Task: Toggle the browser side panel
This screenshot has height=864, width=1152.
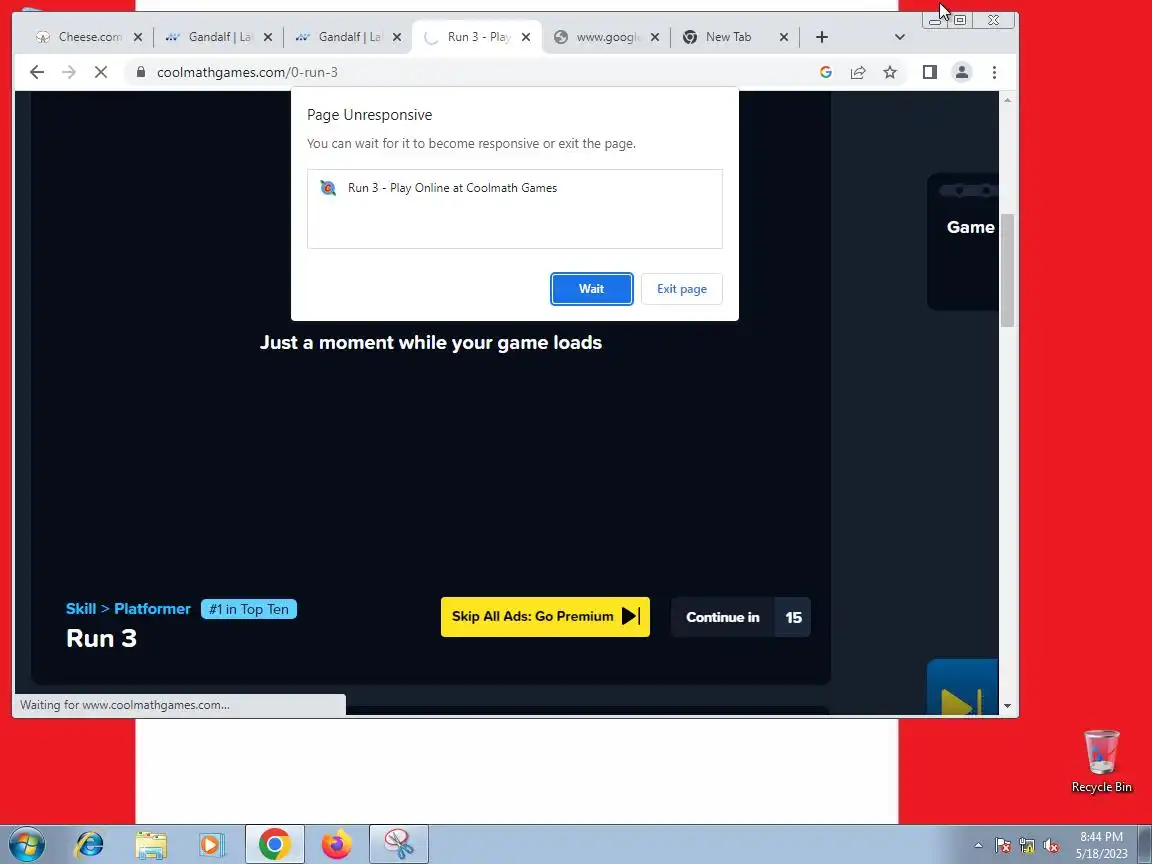Action: coord(929,72)
